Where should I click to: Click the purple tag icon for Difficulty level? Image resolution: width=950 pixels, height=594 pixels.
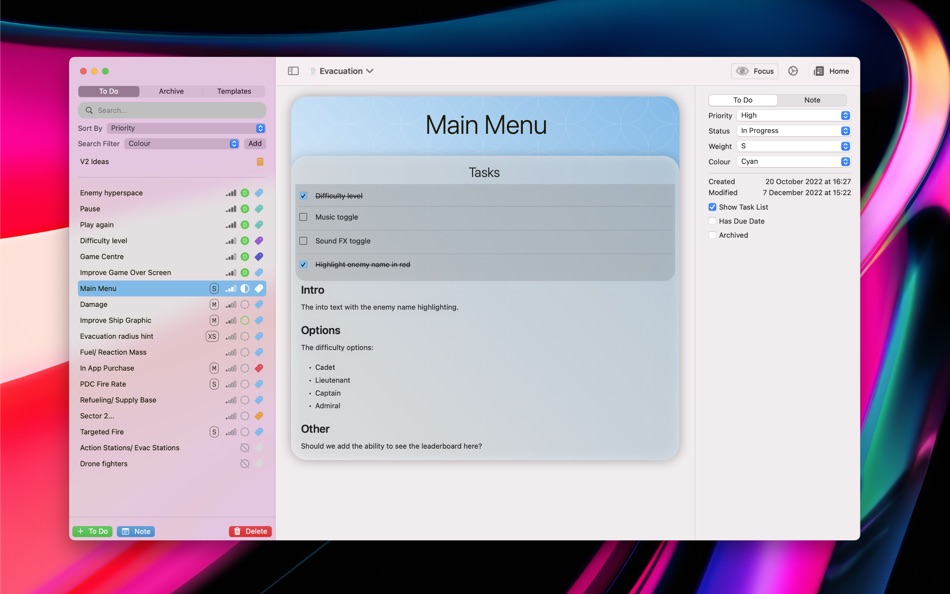(x=259, y=241)
